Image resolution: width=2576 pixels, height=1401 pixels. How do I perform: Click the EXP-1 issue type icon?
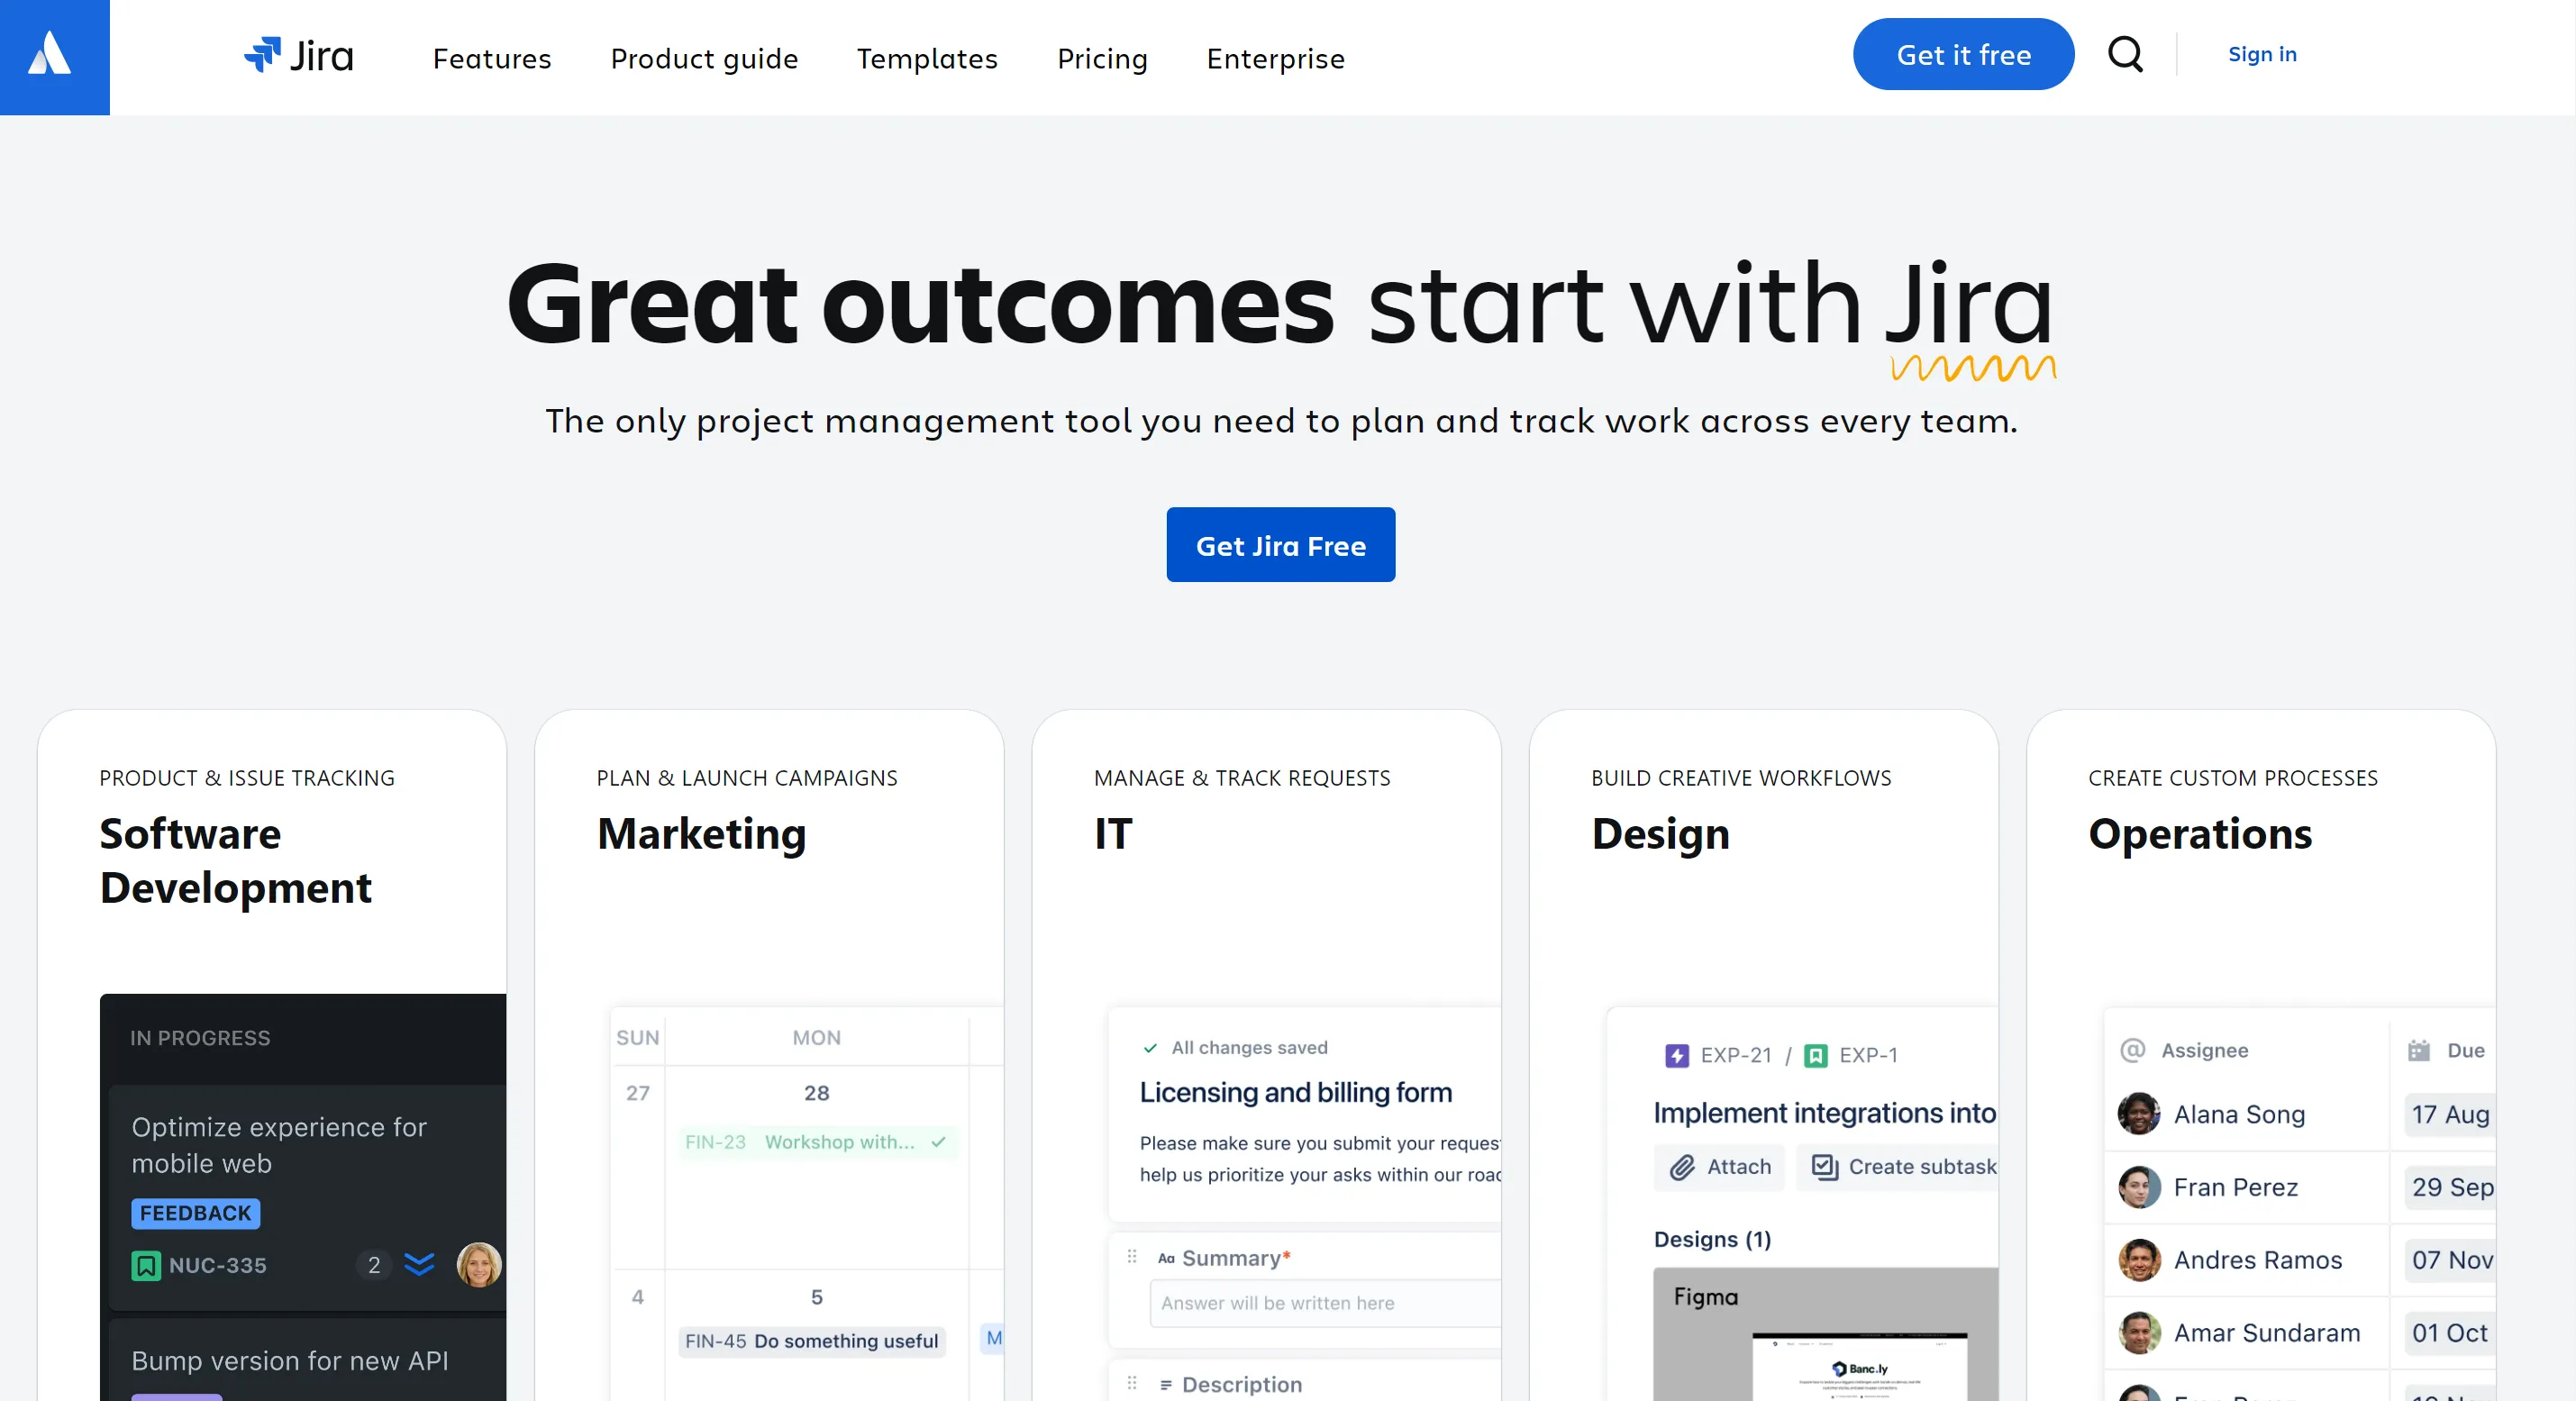1816,1054
